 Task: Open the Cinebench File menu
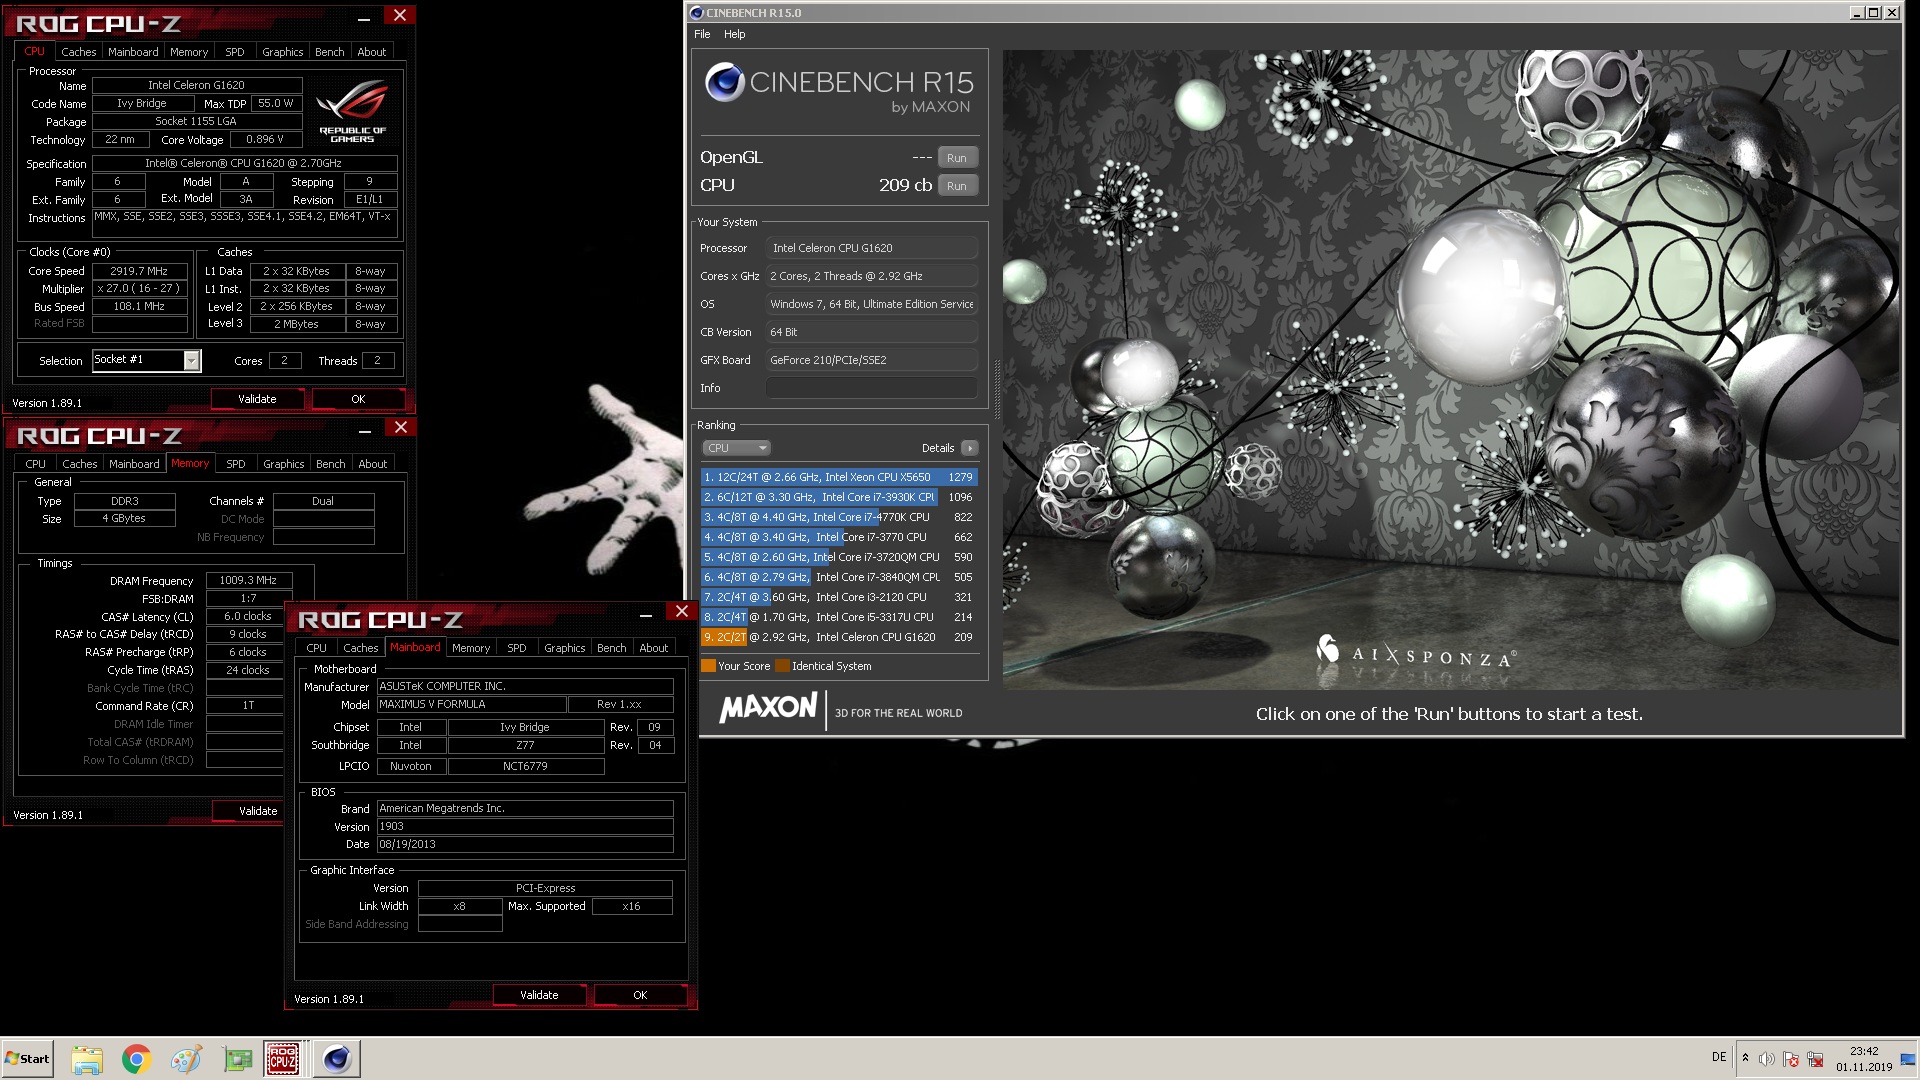(702, 34)
